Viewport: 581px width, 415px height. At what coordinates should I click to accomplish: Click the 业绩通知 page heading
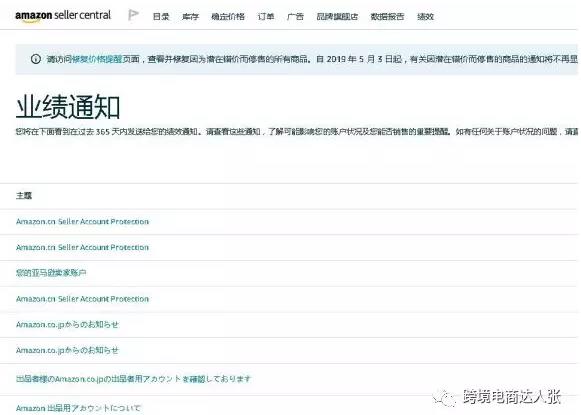68,107
